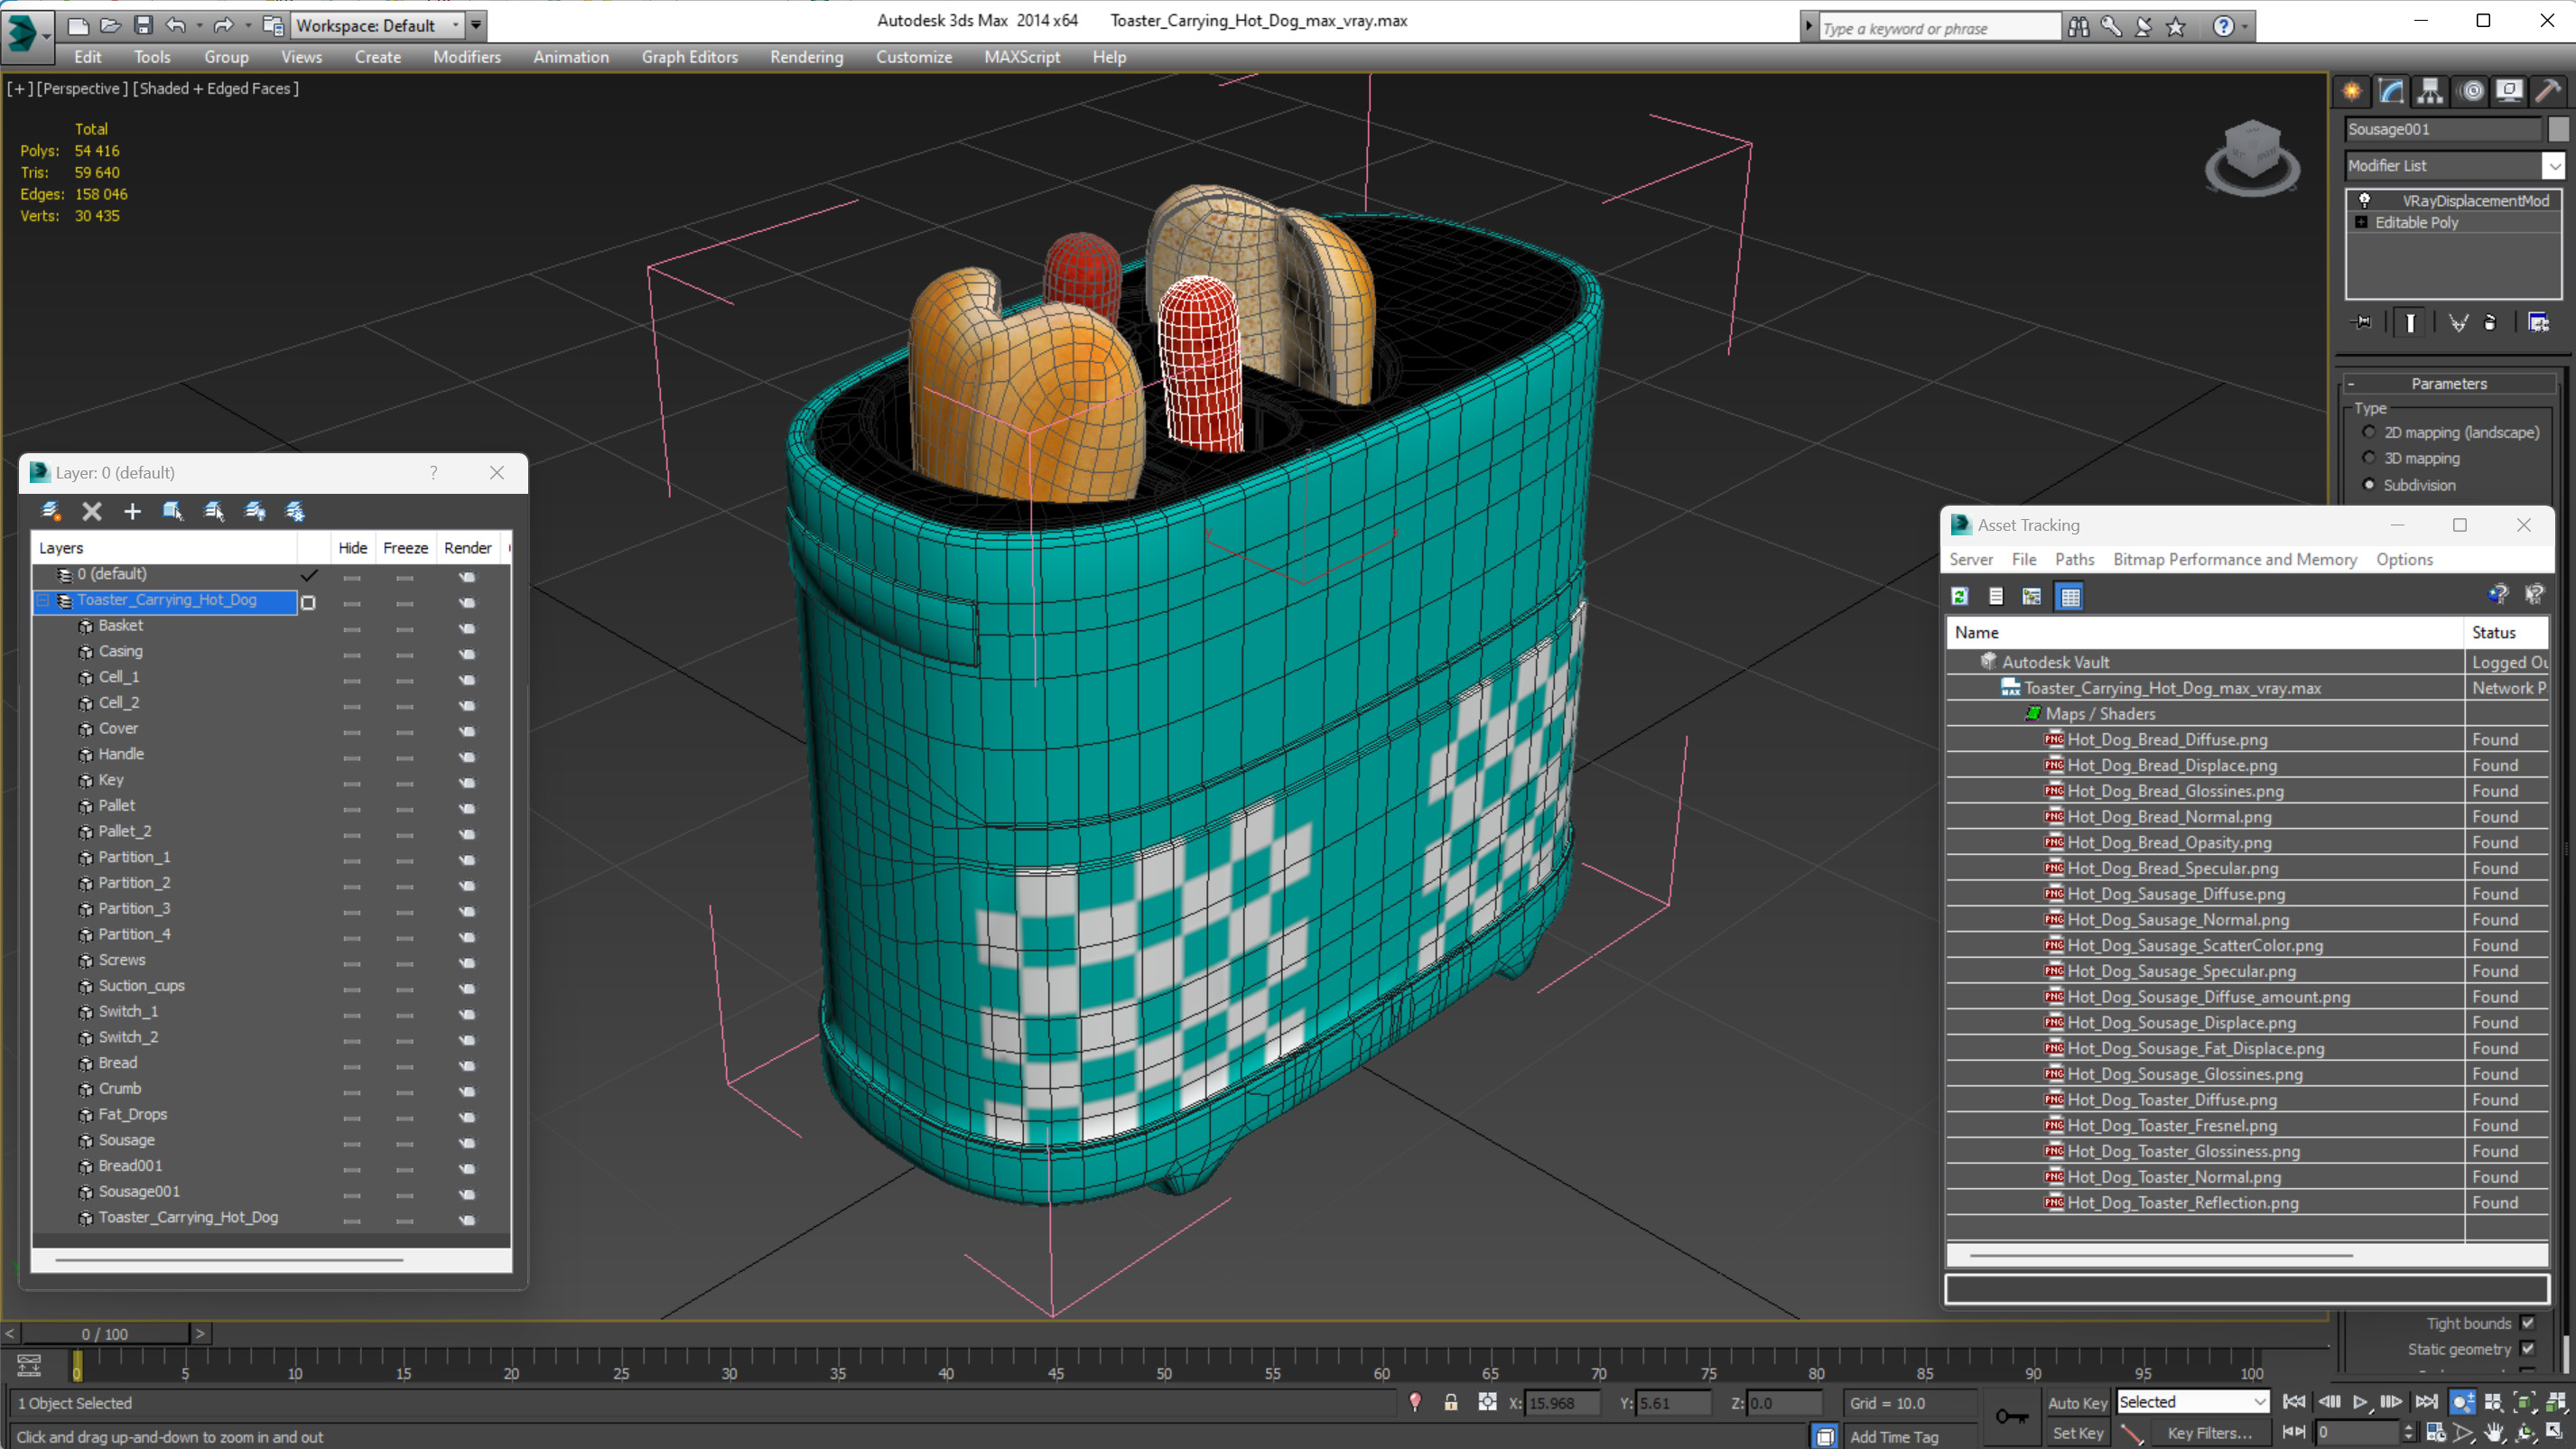This screenshot has height=1449, width=2576.
Task: Add selected objects to layer plus icon
Action: [x=132, y=511]
